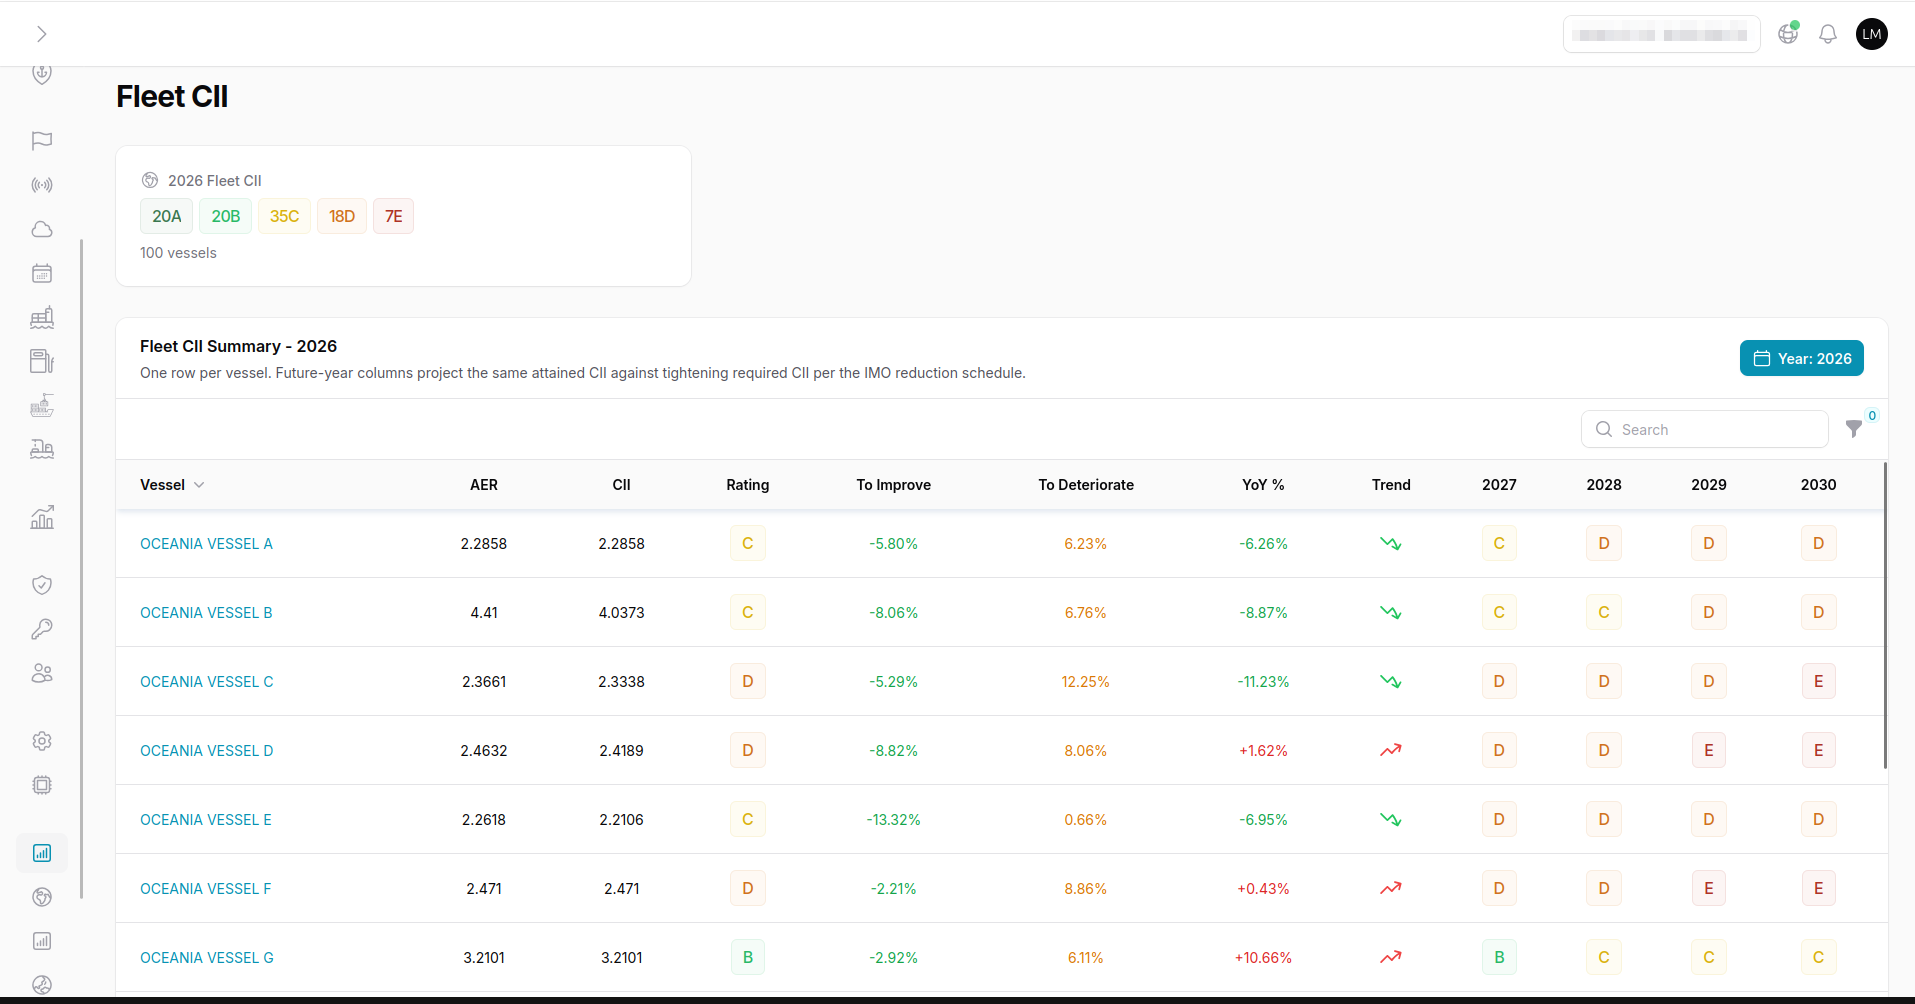Screen dimensions: 1915x1004
Task: Click the 2027 column header
Action: 1499,485
